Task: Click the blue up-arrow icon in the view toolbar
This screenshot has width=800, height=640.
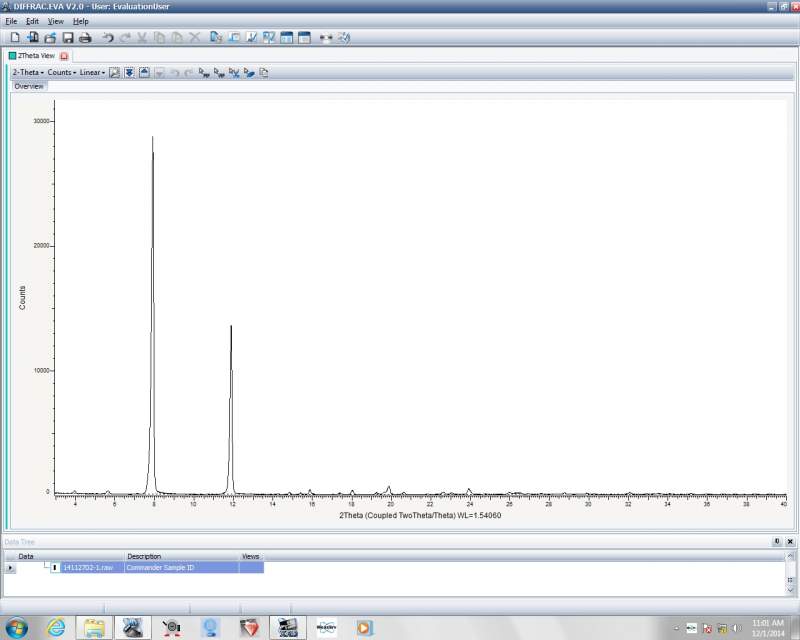Action: pos(144,72)
